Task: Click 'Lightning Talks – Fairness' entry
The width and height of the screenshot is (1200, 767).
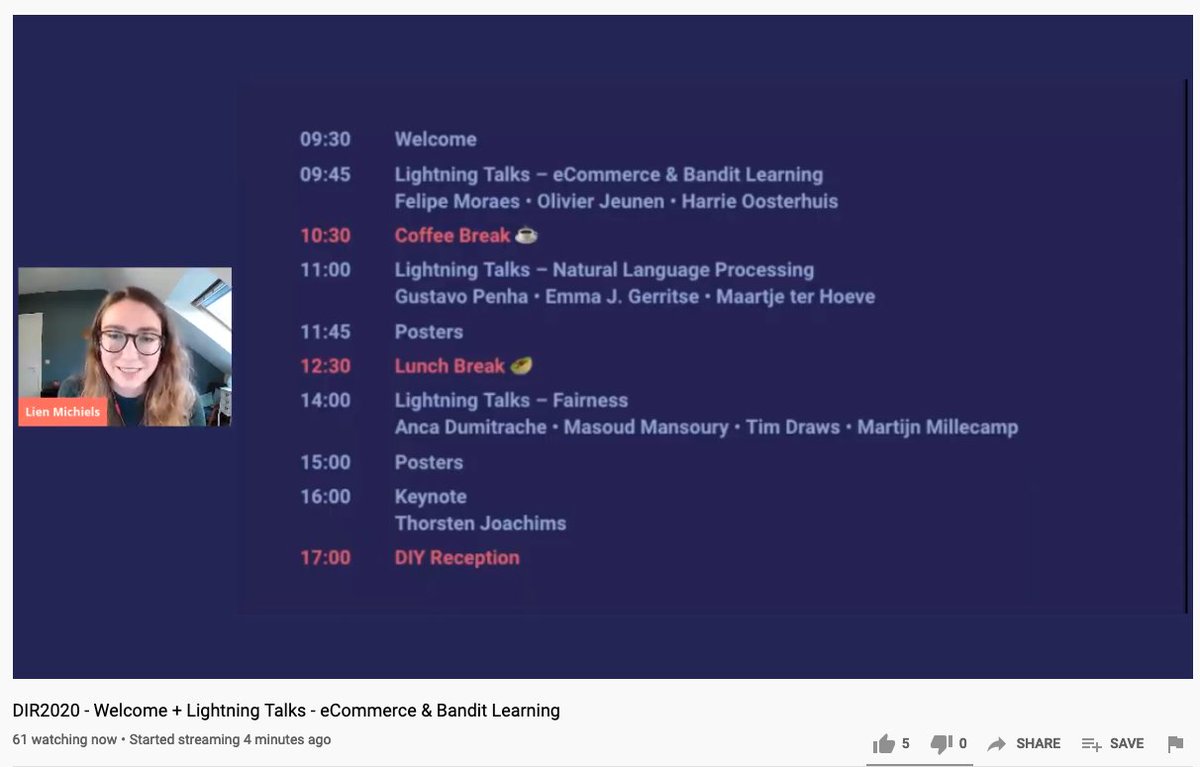Action: [x=511, y=400]
